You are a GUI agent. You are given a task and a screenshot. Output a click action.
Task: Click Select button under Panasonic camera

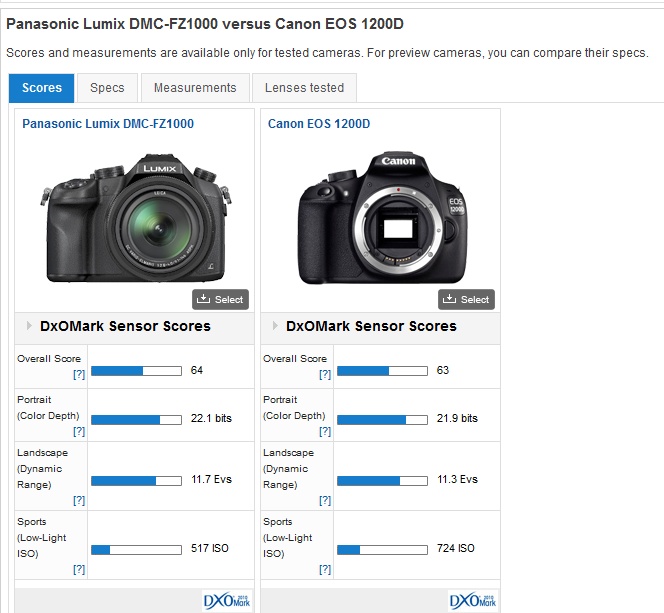coord(220,299)
